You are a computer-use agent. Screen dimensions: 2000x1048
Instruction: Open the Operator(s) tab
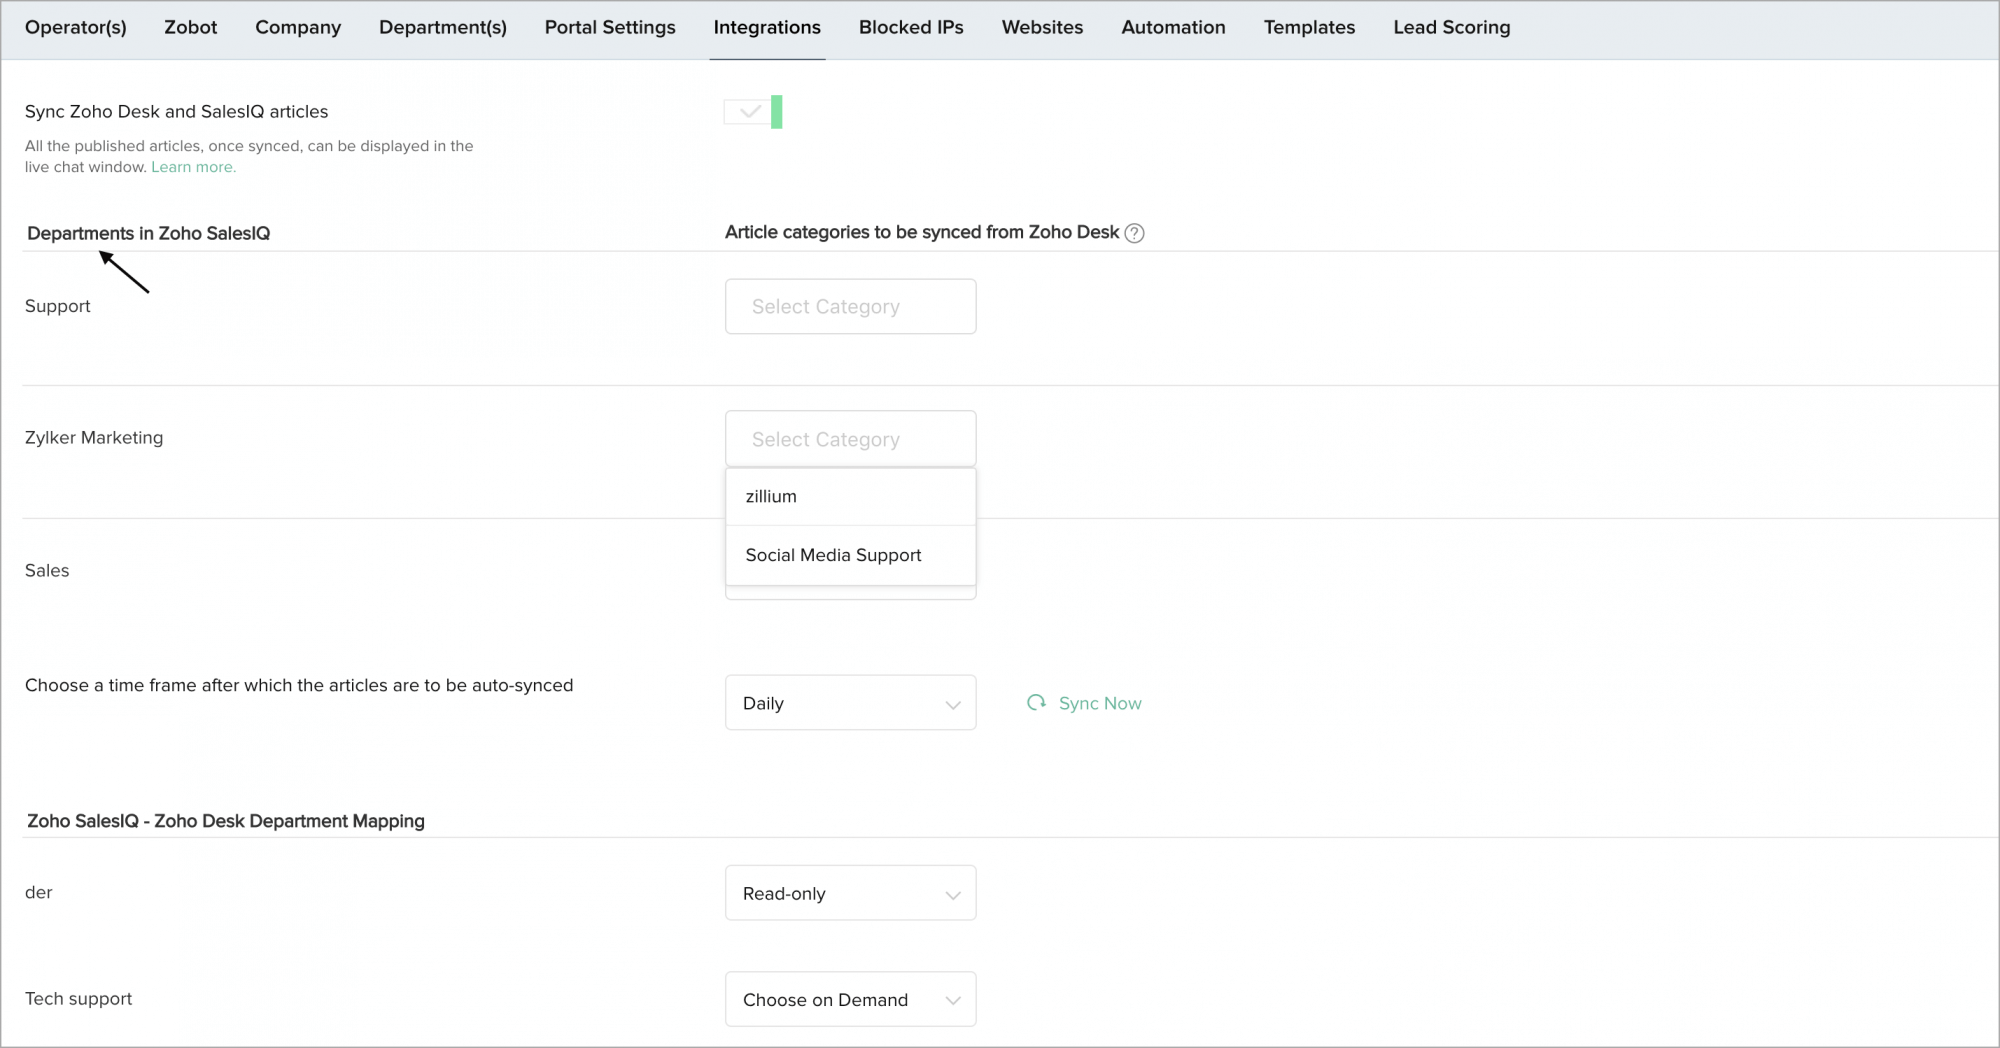pyautogui.click(x=76, y=28)
